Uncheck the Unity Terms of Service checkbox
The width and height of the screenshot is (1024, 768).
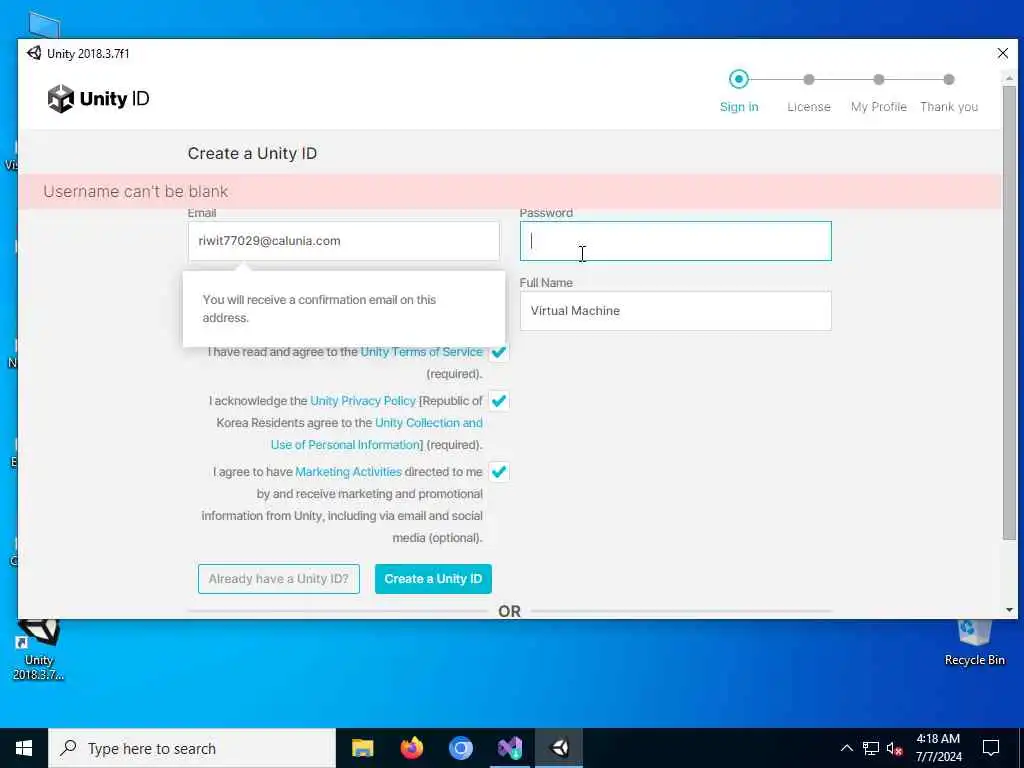click(499, 352)
